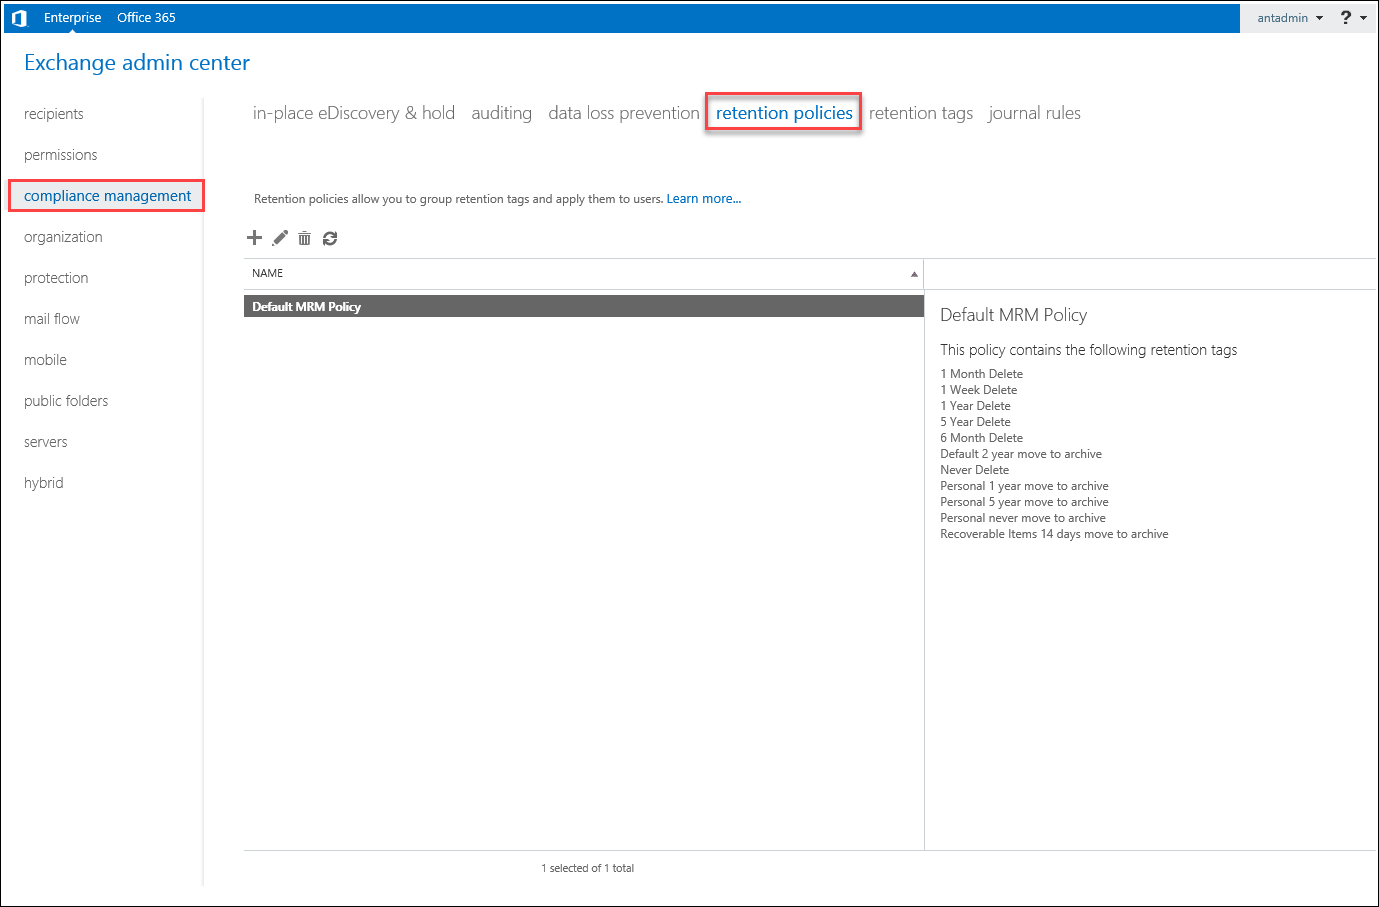
Task: Follow the Learn more link
Action: [703, 199]
